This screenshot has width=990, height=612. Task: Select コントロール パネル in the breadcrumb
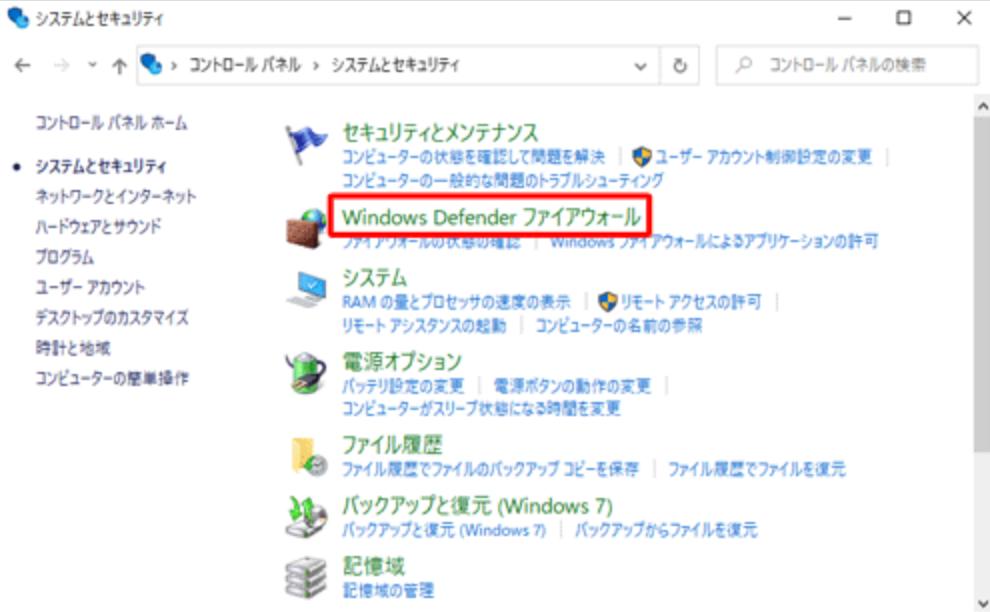[245, 64]
